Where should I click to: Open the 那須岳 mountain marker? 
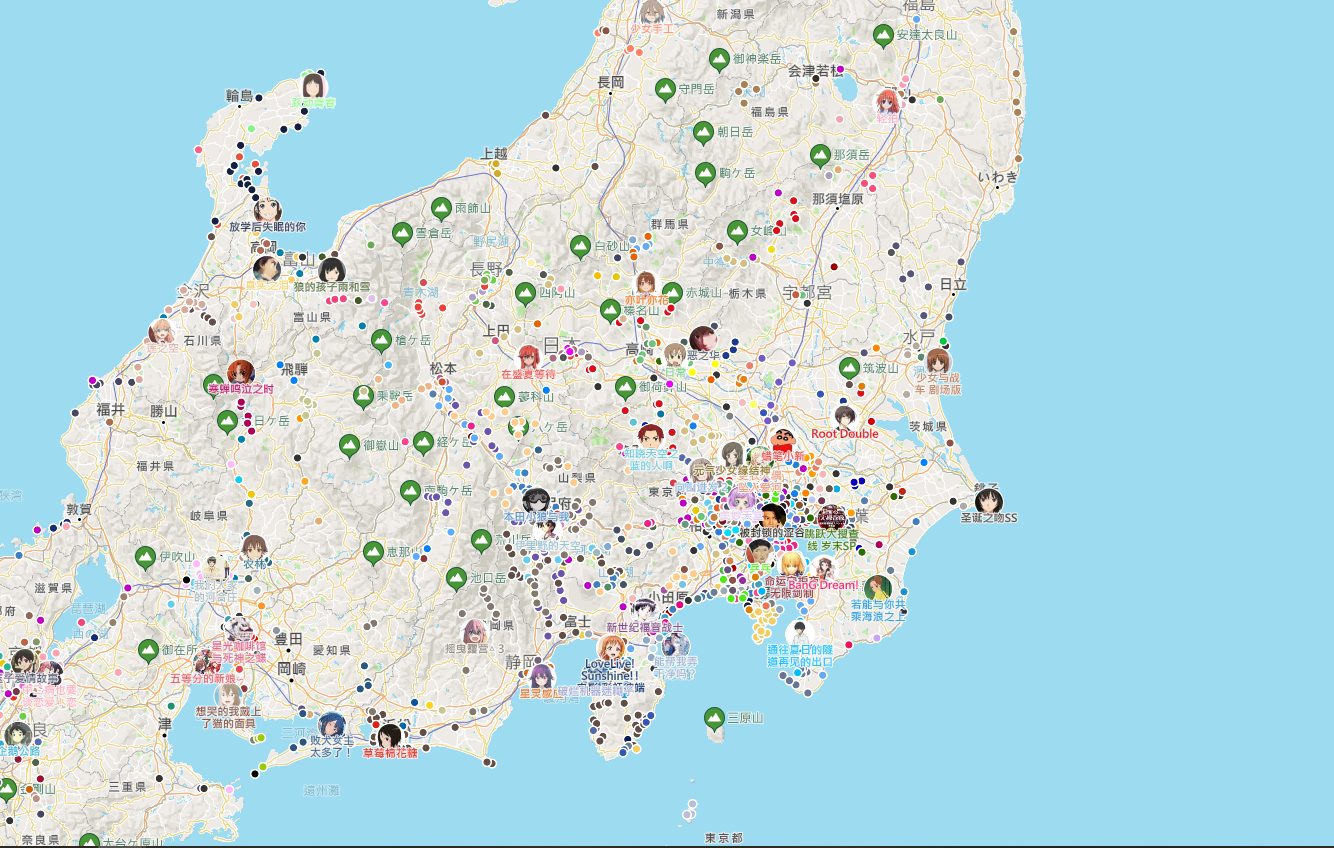pos(820,155)
